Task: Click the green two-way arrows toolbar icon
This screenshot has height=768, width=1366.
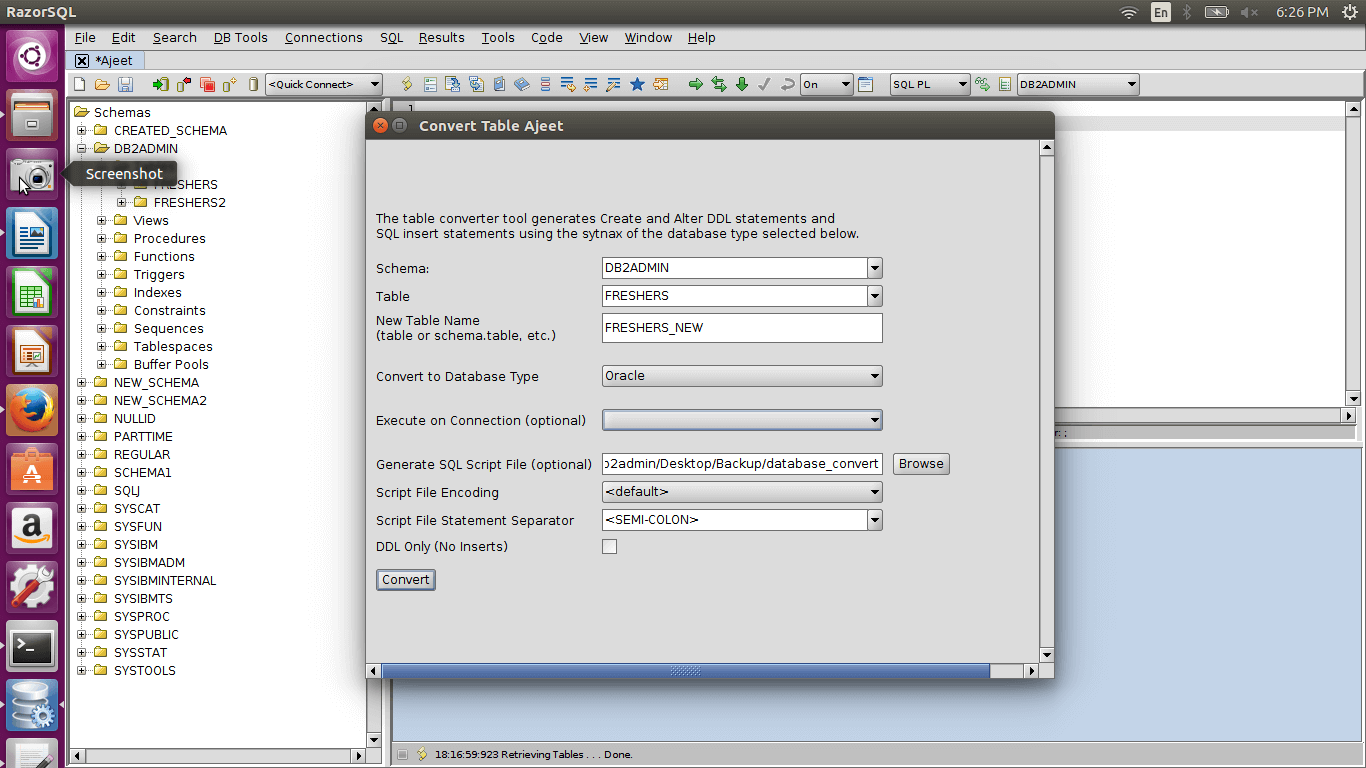Action: click(x=719, y=85)
